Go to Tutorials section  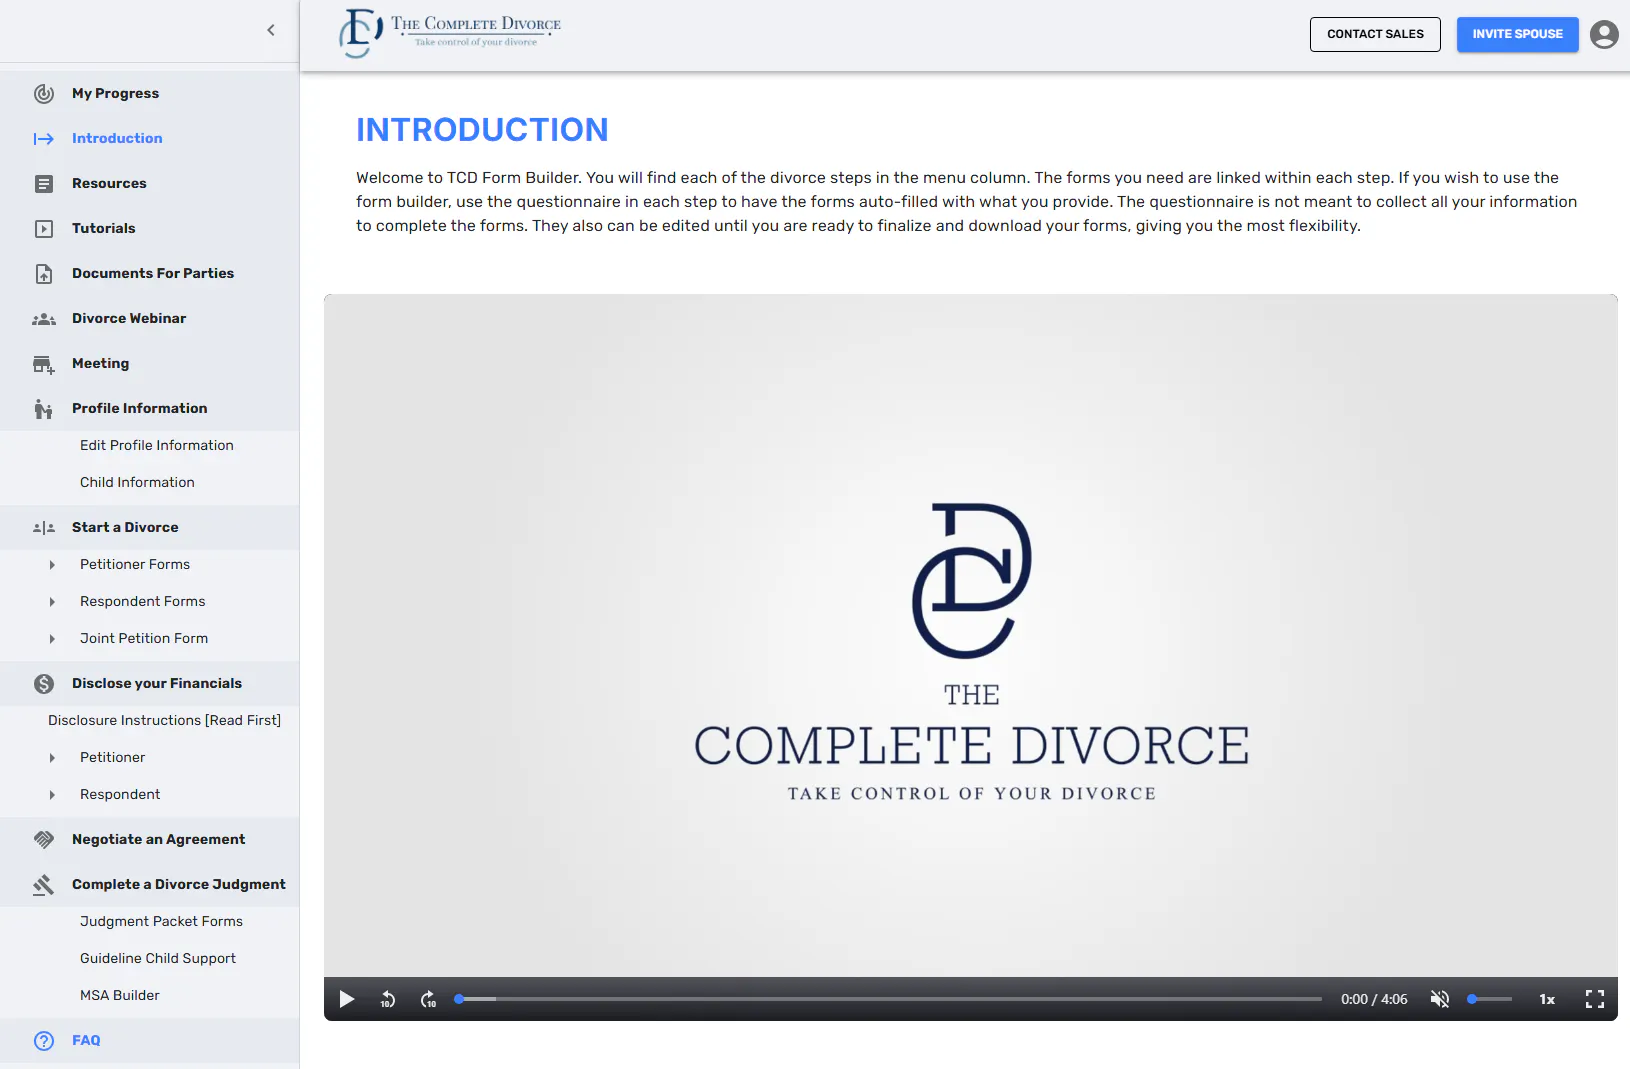pos(104,229)
